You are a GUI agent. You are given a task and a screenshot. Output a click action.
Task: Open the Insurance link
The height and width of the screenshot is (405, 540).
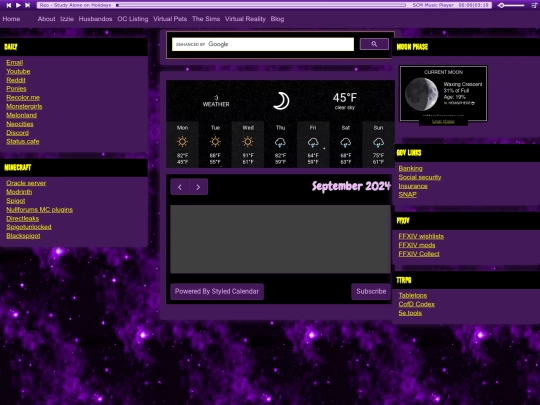pos(413,186)
